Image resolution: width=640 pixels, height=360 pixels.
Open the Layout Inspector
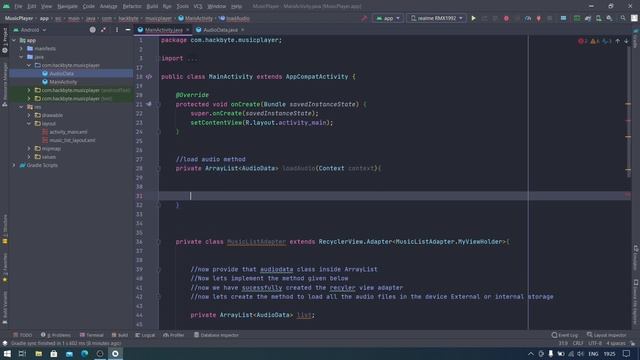pyautogui.click(x=607, y=335)
